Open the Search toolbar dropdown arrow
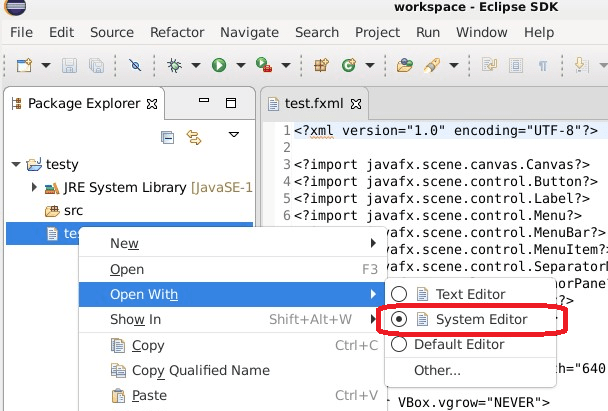The width and height of the screenshot is (608, 411). point(454,65)
